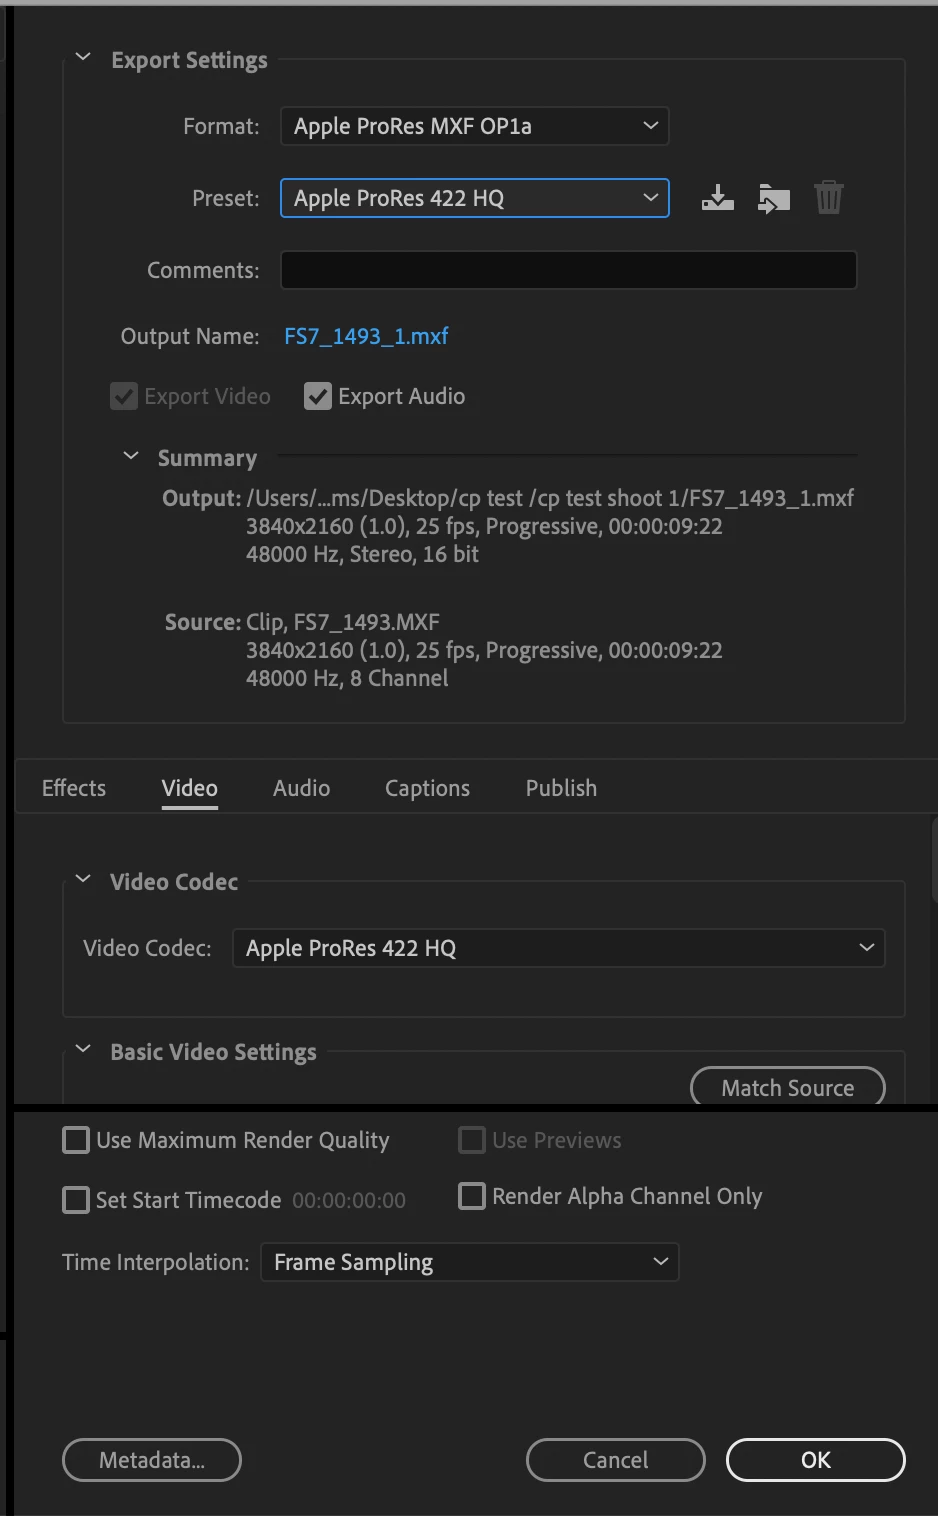Screen dimensions: 938x1516
Task: Open the Preset dropdown
Action: [474, 198]
